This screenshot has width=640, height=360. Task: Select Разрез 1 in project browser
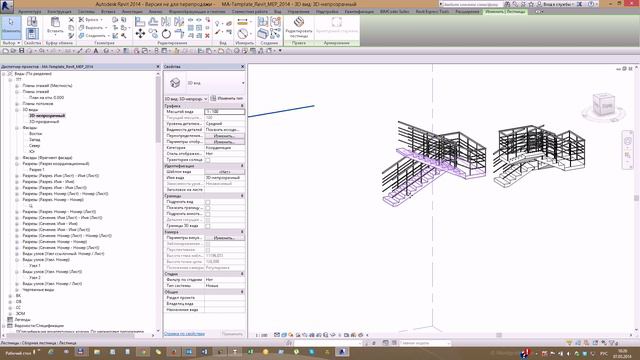(x=37, y=169)
